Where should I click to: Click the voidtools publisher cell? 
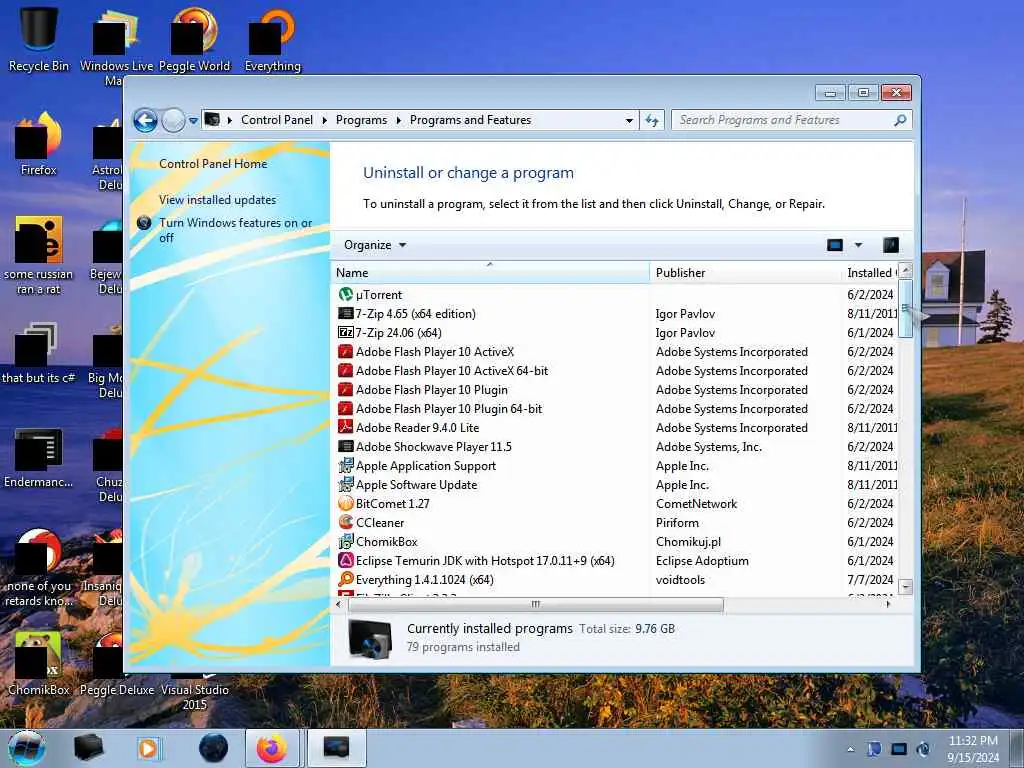click(680, 579)
